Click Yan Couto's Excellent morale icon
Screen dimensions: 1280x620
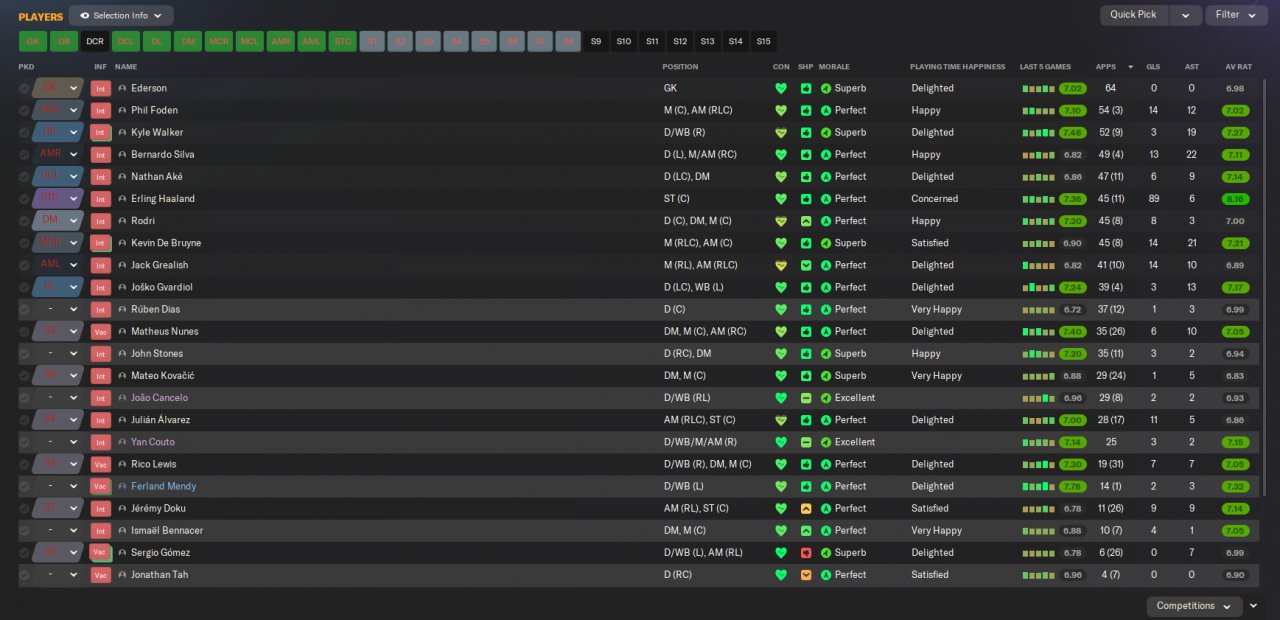click(x=826, y=442)
